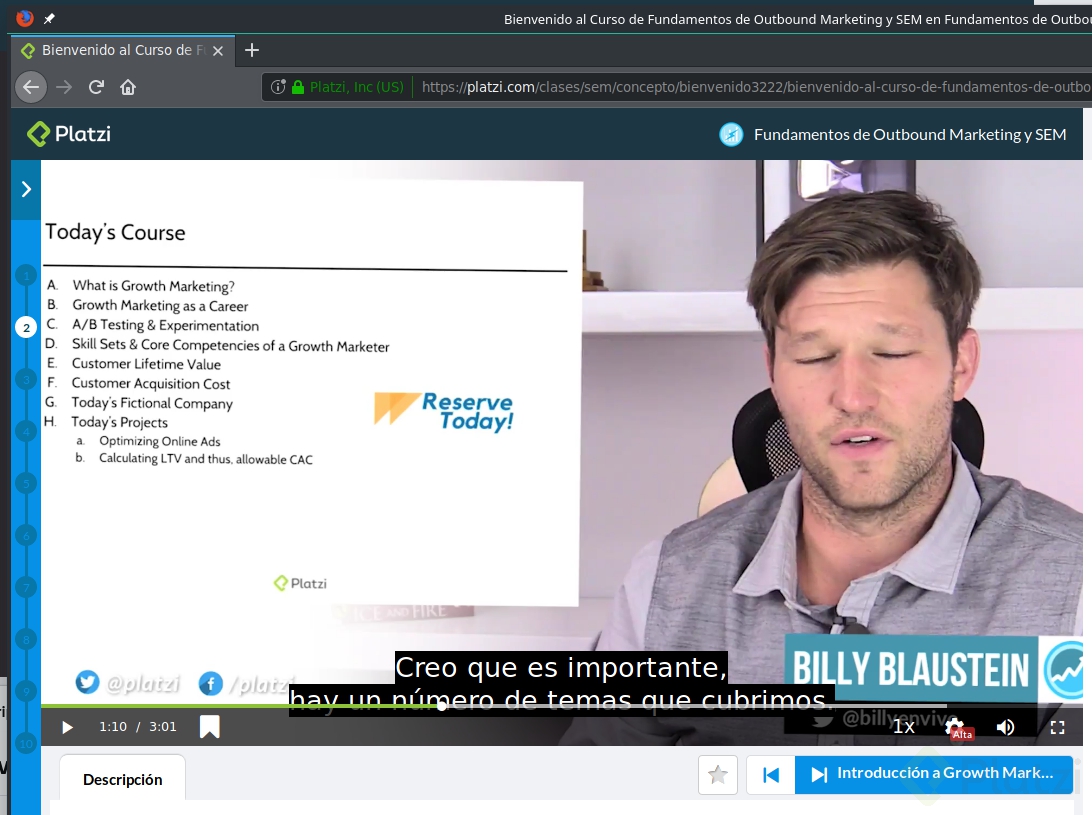The image size is (1092, 815).
Task: Click the platzi.com URL address field
Action: point(756,87)
